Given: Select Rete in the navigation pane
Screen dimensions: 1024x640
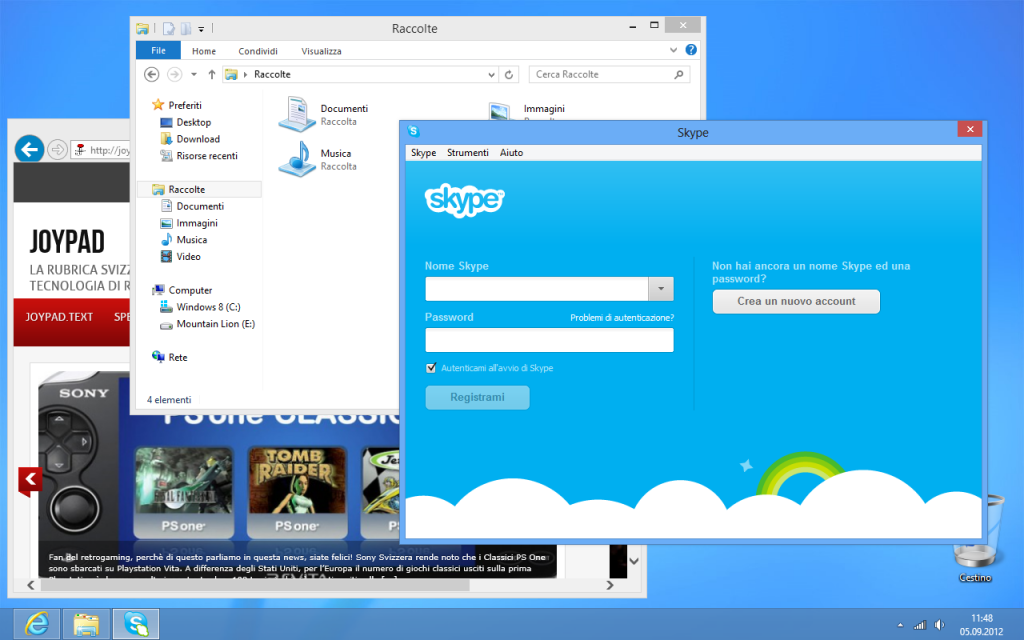Looking at the screenshot, I should coord(170,357).
